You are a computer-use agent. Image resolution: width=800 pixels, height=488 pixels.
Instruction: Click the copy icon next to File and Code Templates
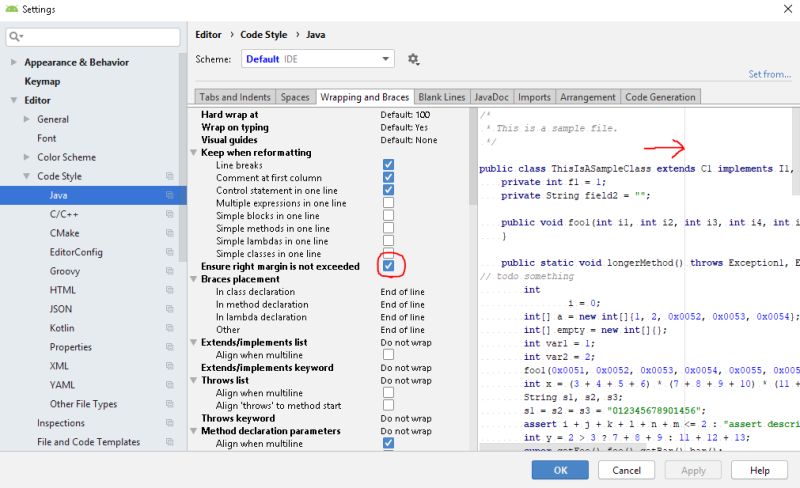[x=169, y=442]
